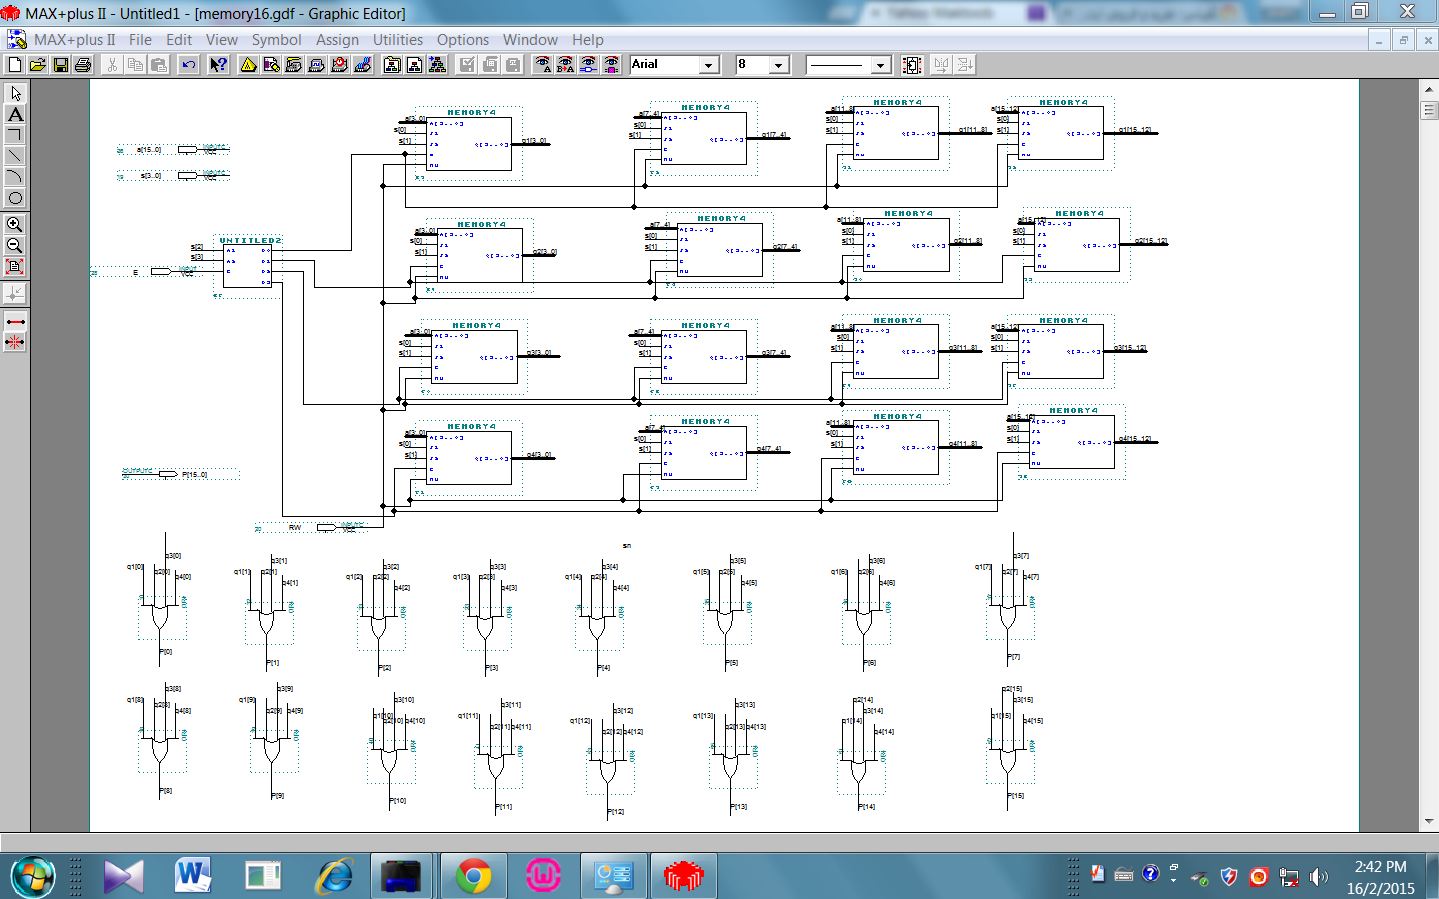Click the zoom out magnifier tool
This screenshot has height=899, width=1439.
pyautogui.click(x=15, y=246)
